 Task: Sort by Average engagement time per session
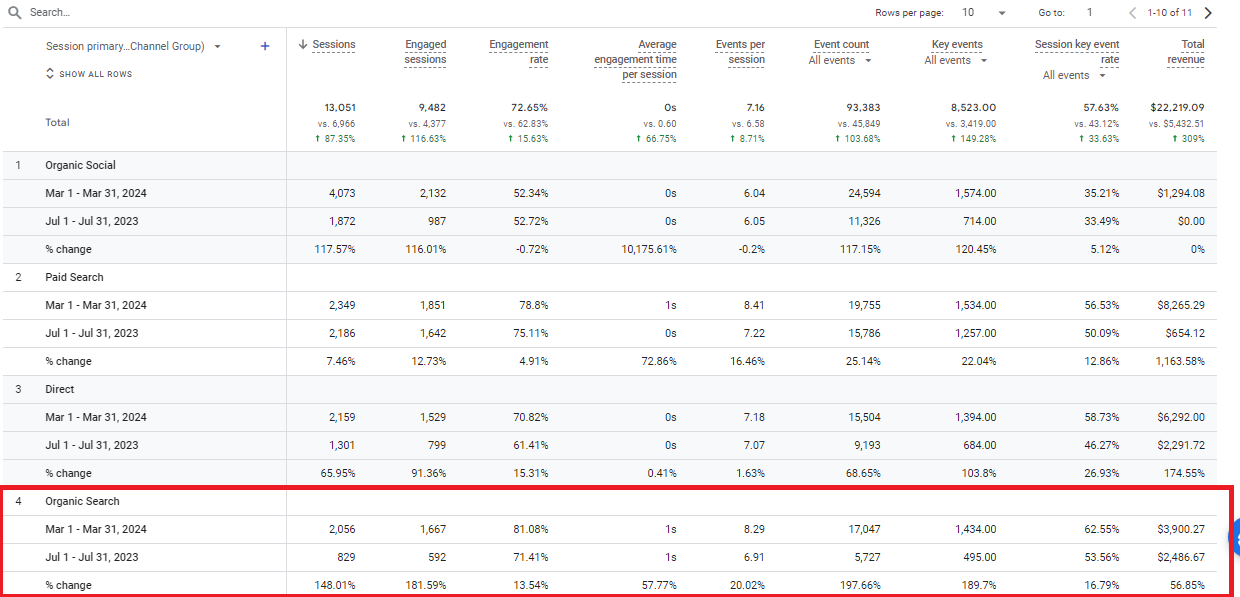[x=635, y=60]
